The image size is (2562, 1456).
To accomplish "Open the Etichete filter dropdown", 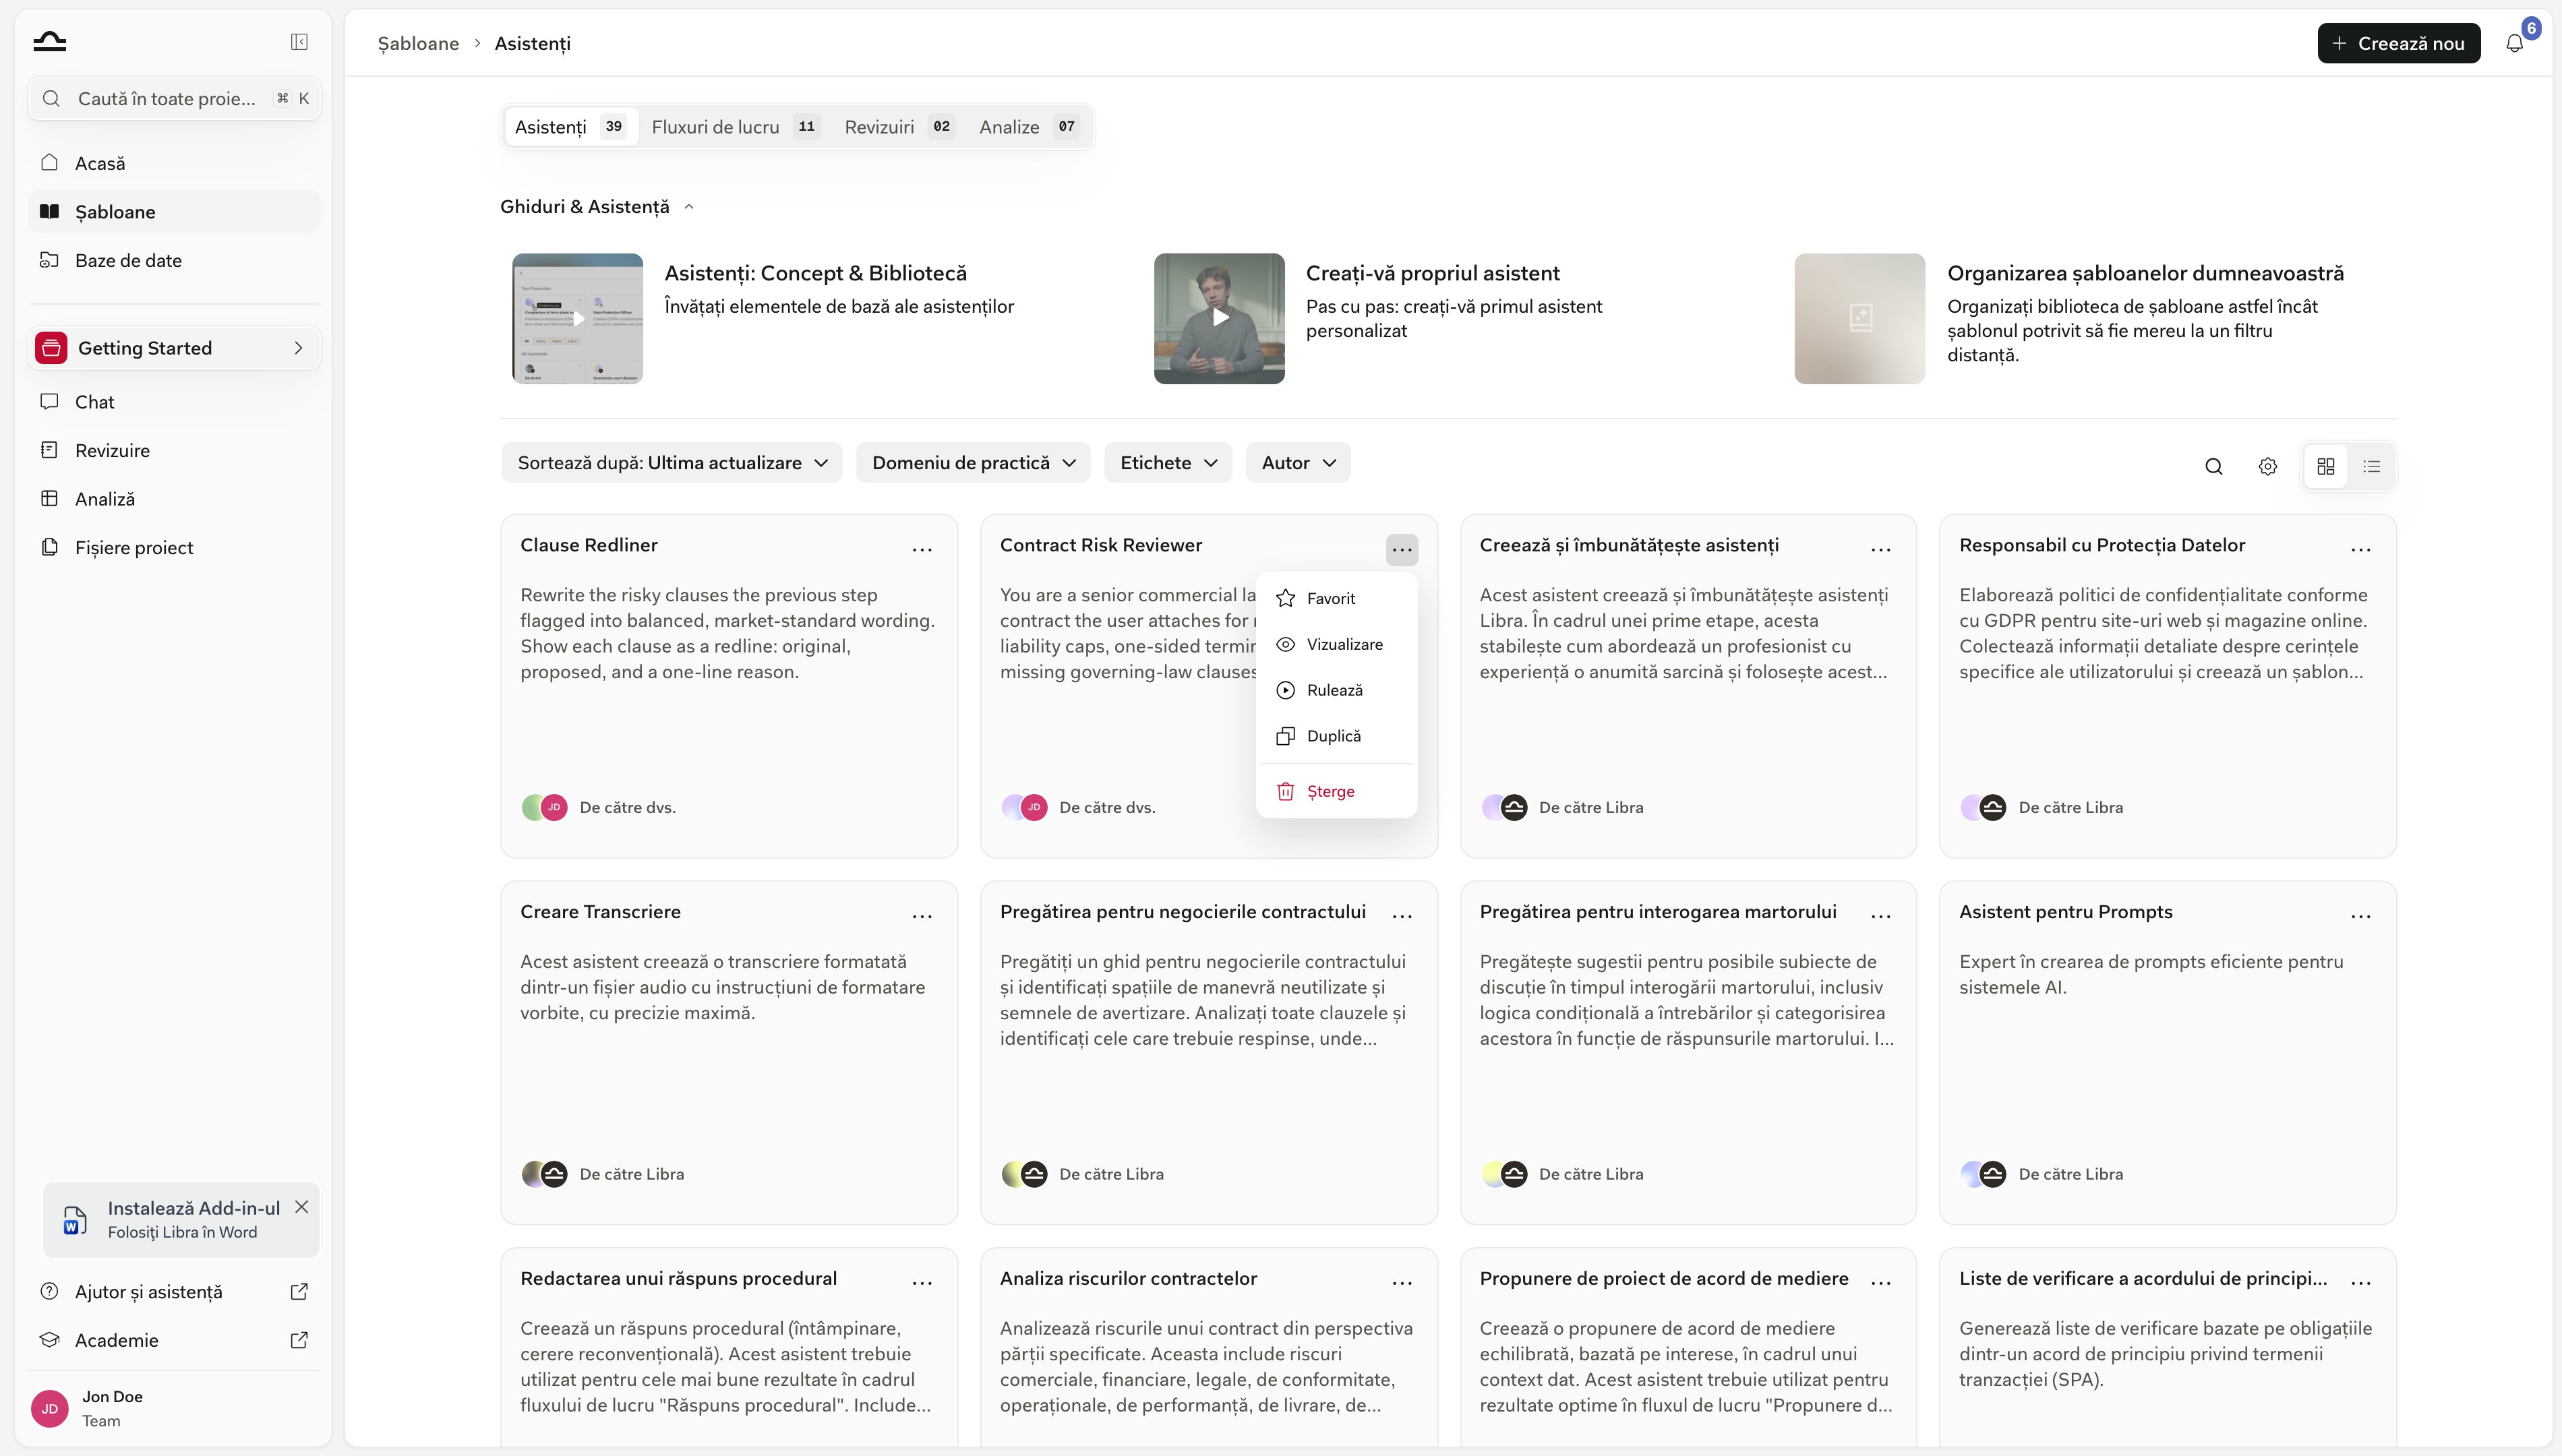I will (1167, 463).
